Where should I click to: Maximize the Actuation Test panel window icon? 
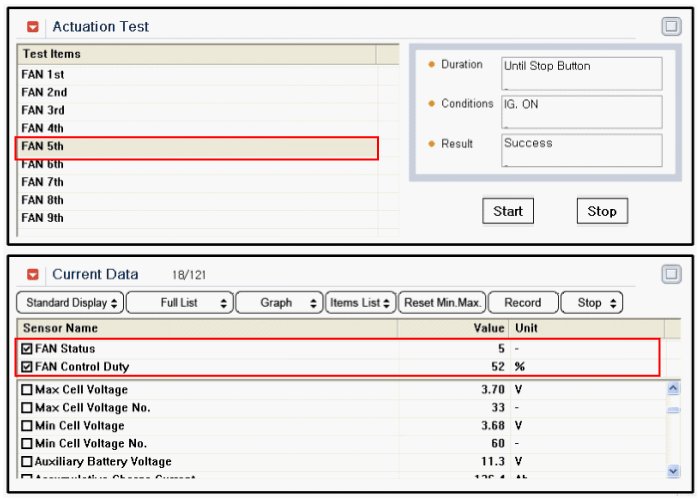pyautogui.click(x=671, y=27)
